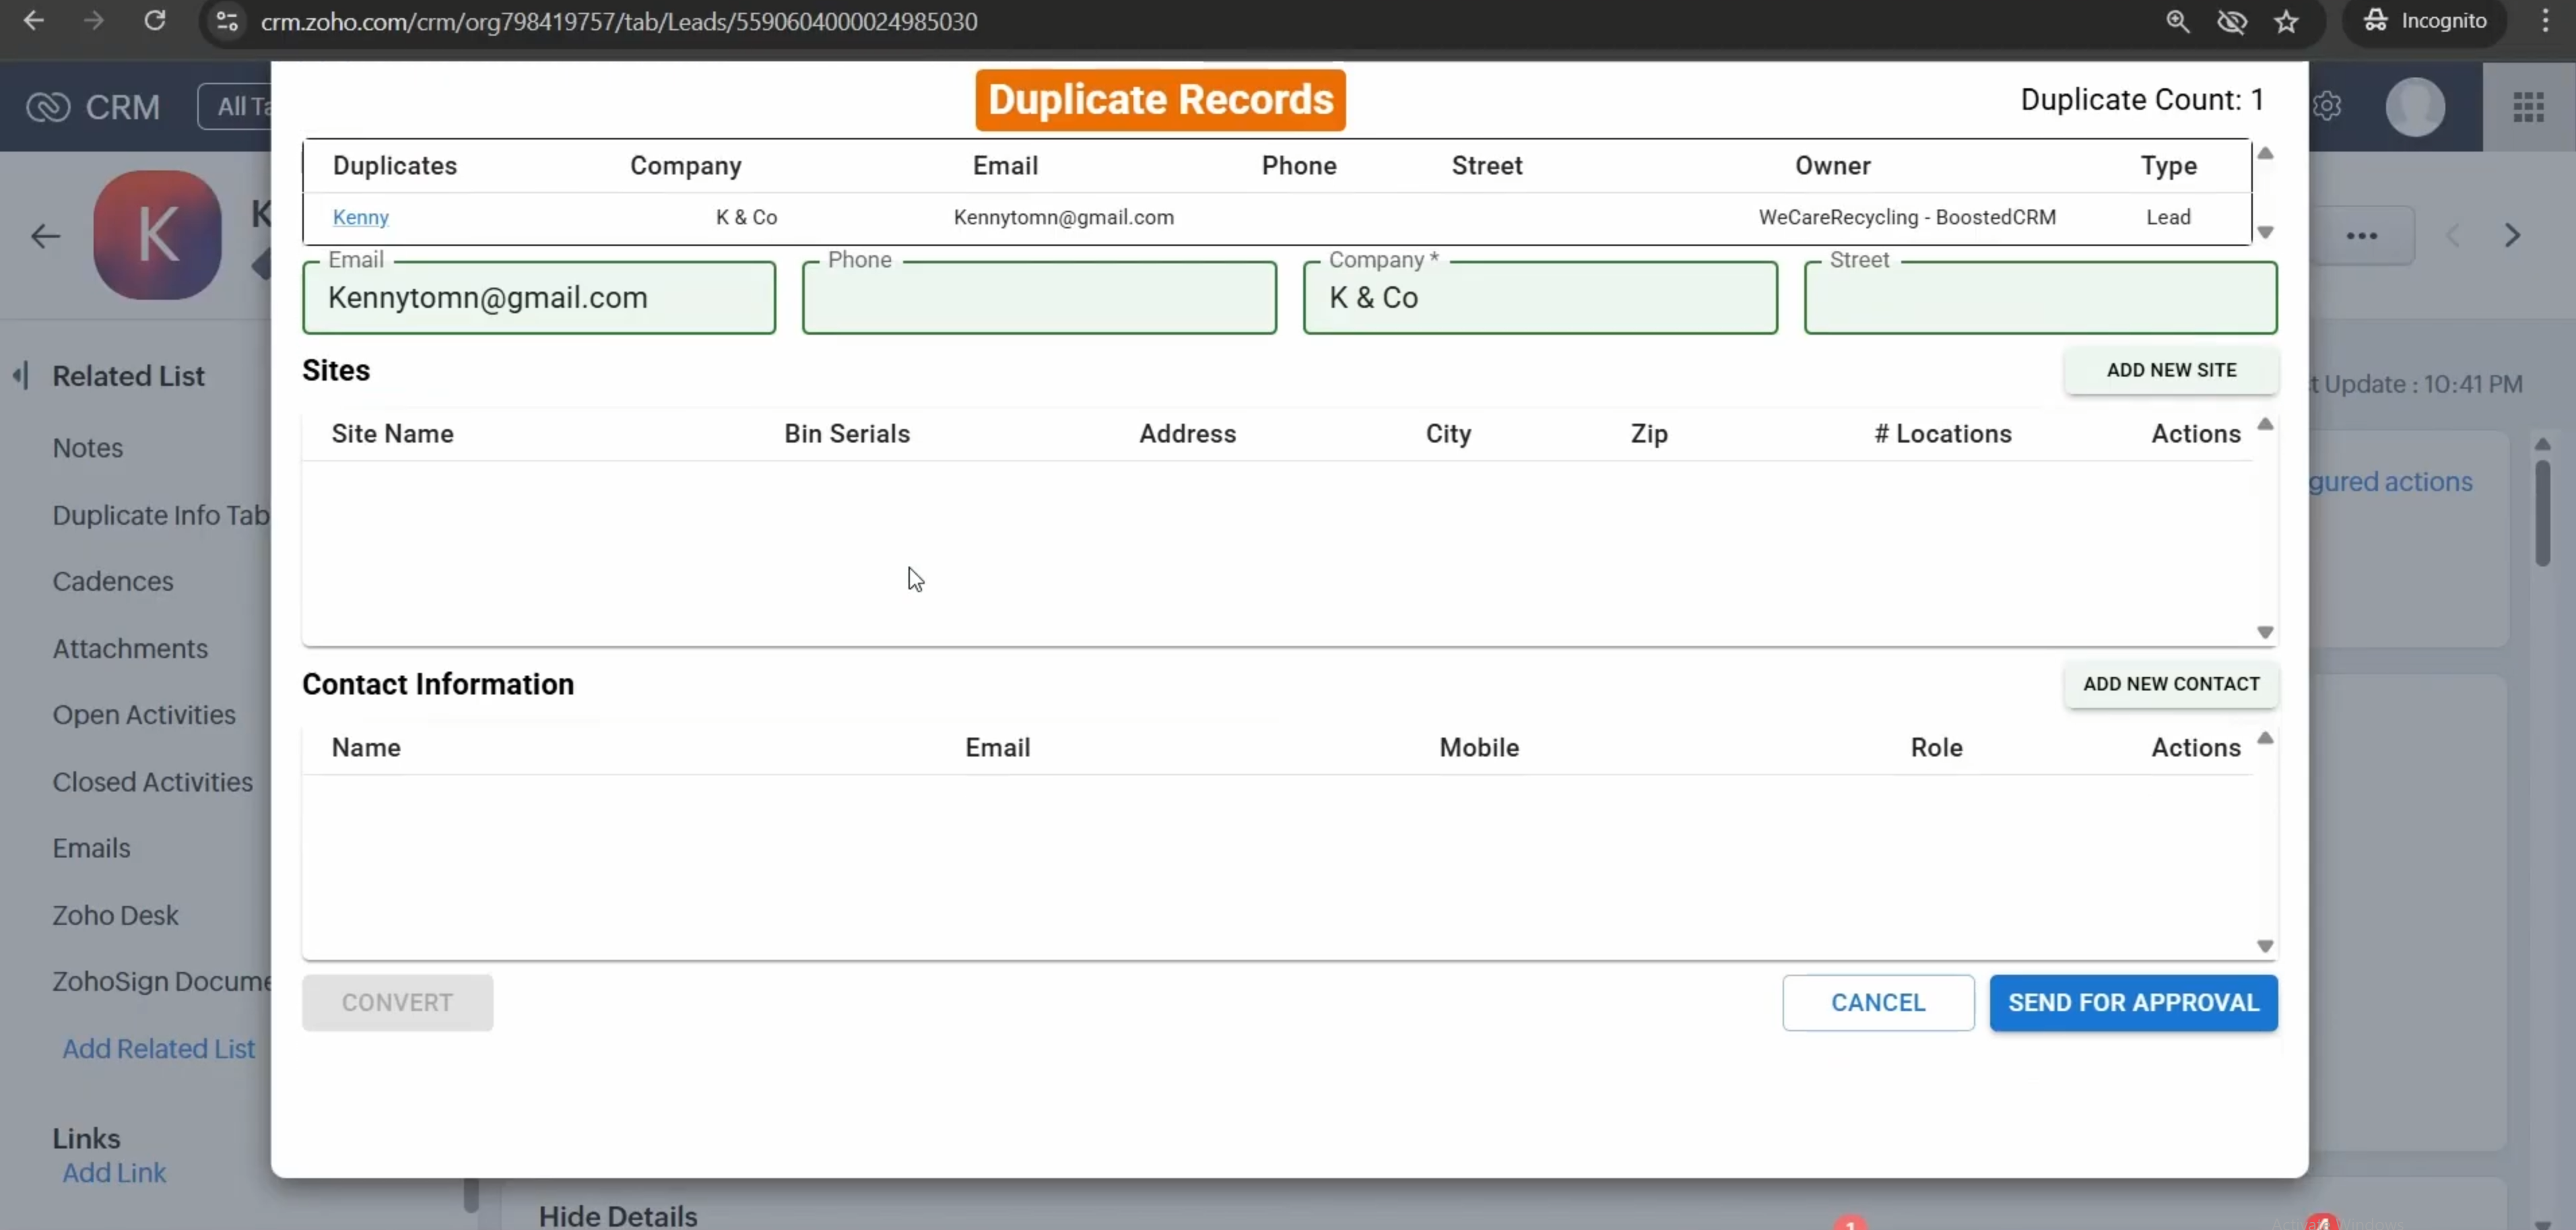Click SEND FOR APPROVAL button
Viewport: 2576px width, 1230px height.
click(x=2133, y=1002)
